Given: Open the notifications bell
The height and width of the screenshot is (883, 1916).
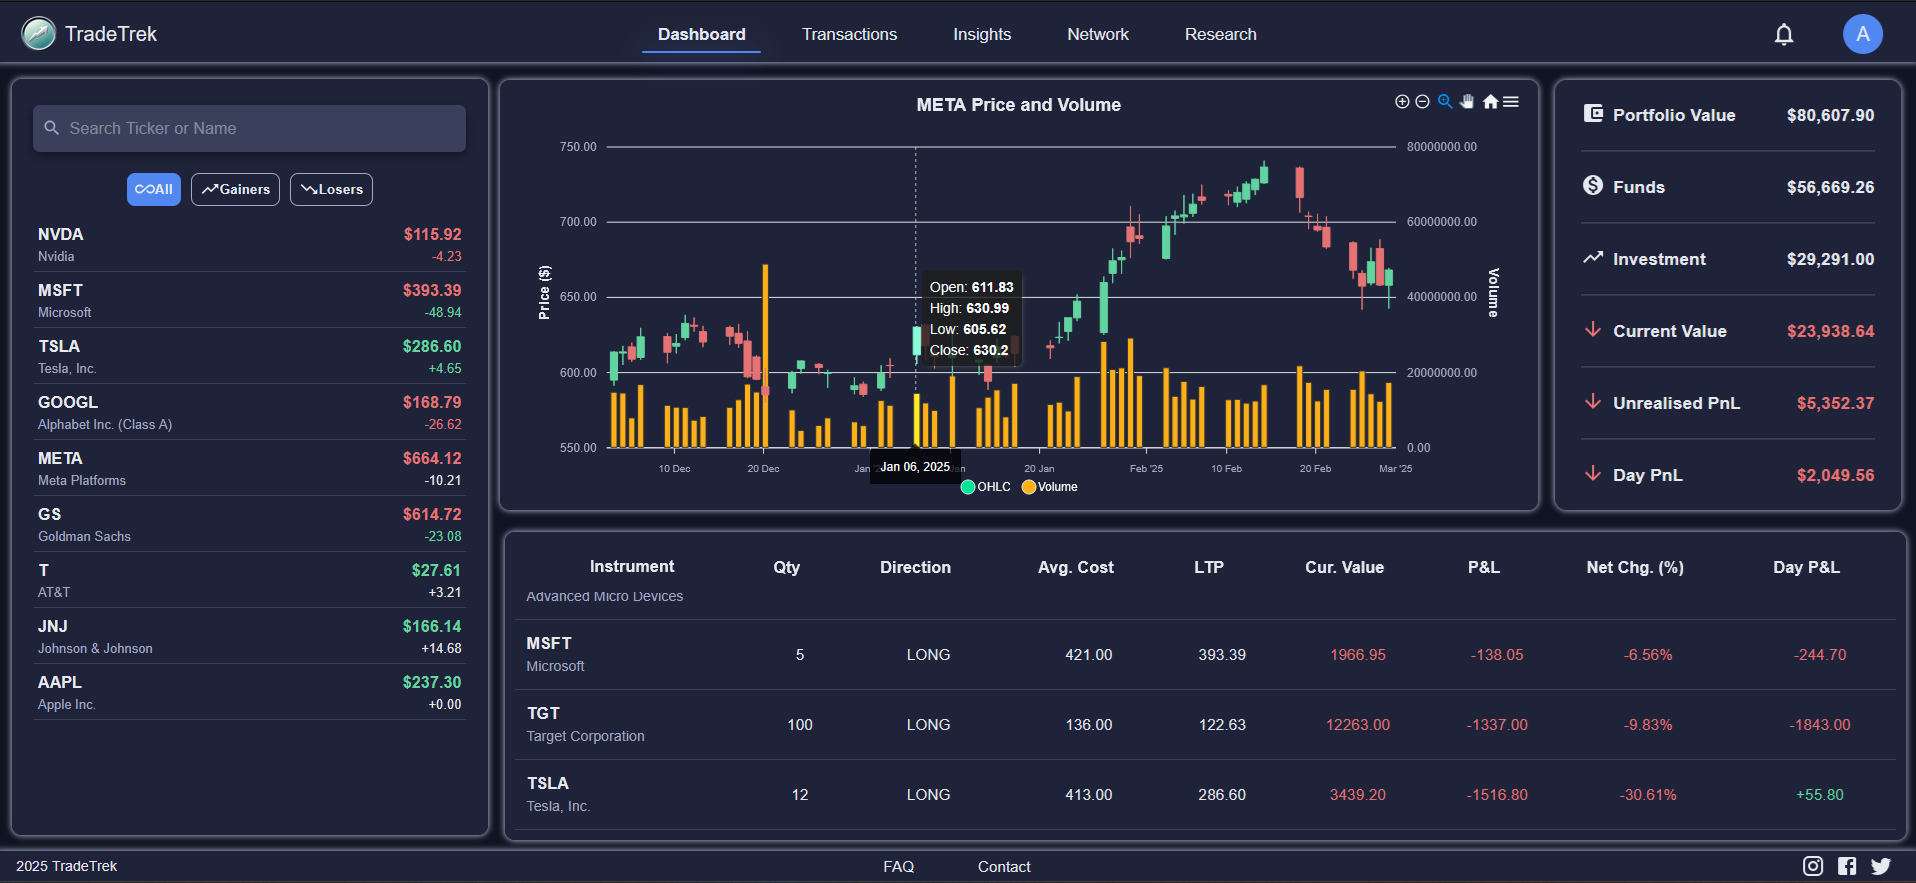Looking at the screenshot, I should click(x=1784, y=35).
